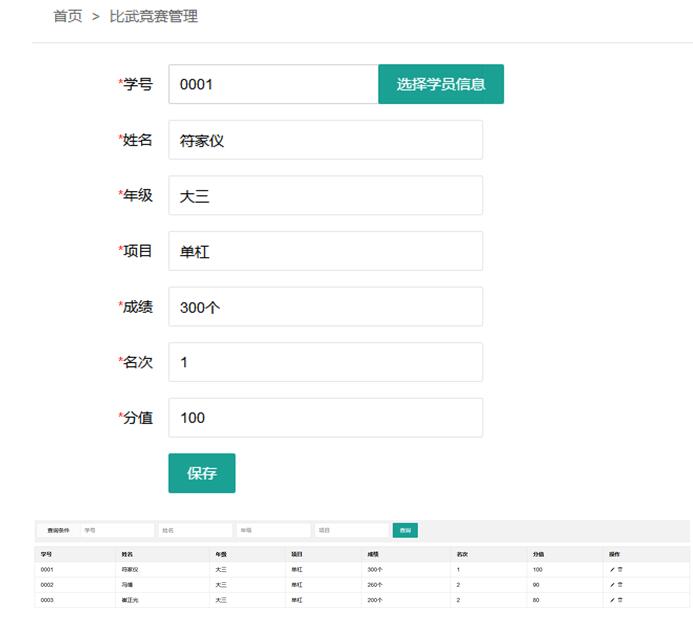Click edit pencil icon for row 0003
The height and width of the screenshot is (628, 693).
point(612,600)
